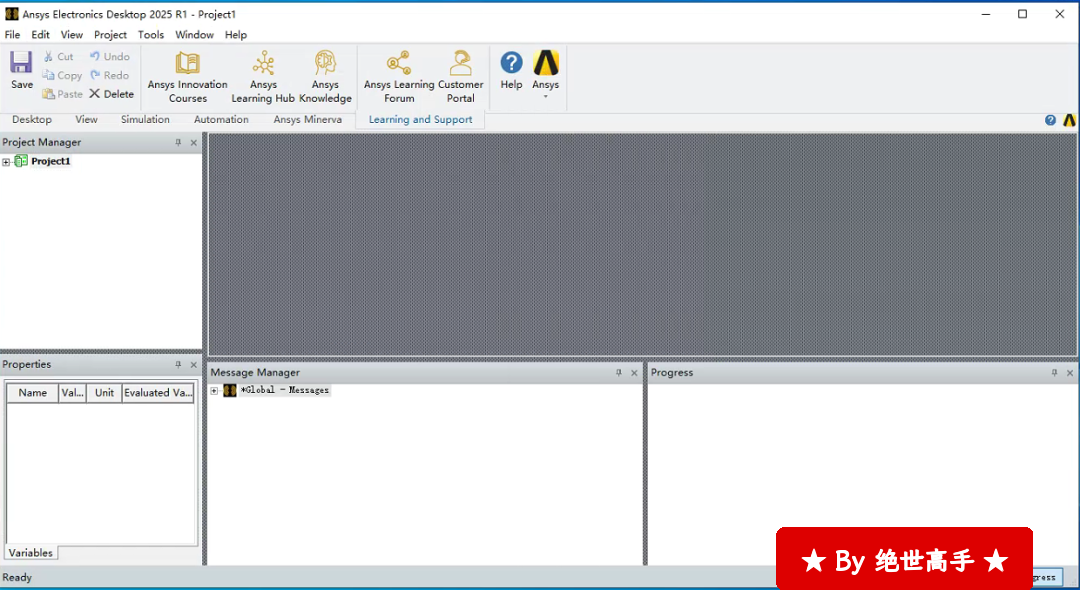Open the Help menu

tap(236, 34)
